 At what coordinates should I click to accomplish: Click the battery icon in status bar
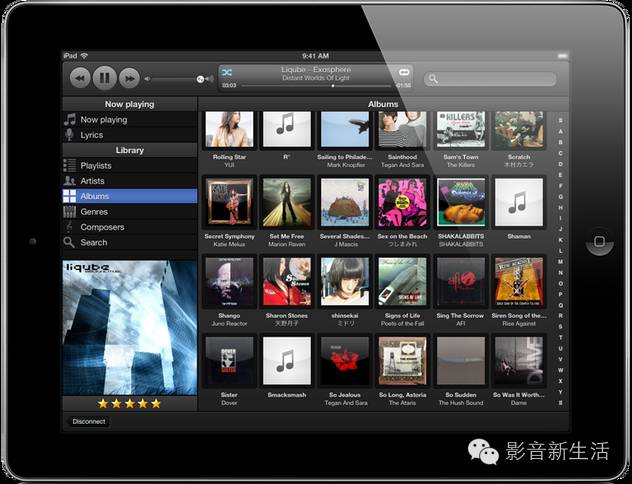point(562,56)
